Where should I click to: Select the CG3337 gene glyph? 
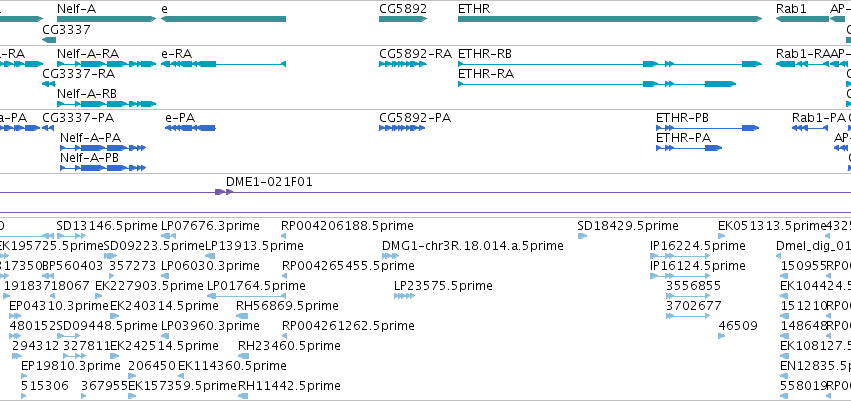pos(49,40)
